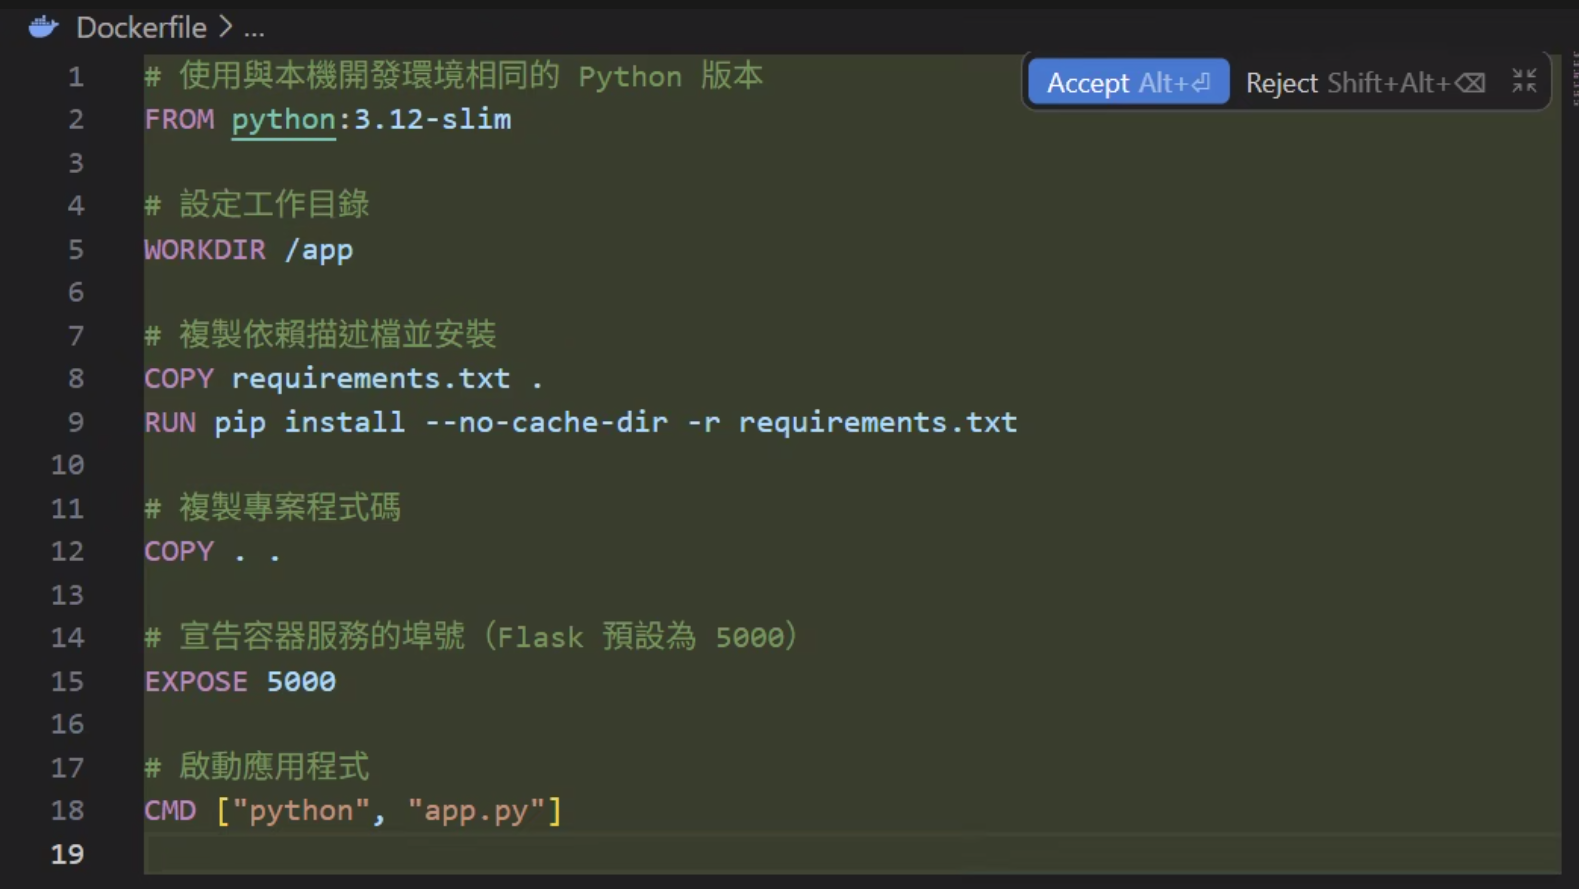Place cursor on empty line 19
Viewport: 1579px width, 889px height.
coord(852,854)
